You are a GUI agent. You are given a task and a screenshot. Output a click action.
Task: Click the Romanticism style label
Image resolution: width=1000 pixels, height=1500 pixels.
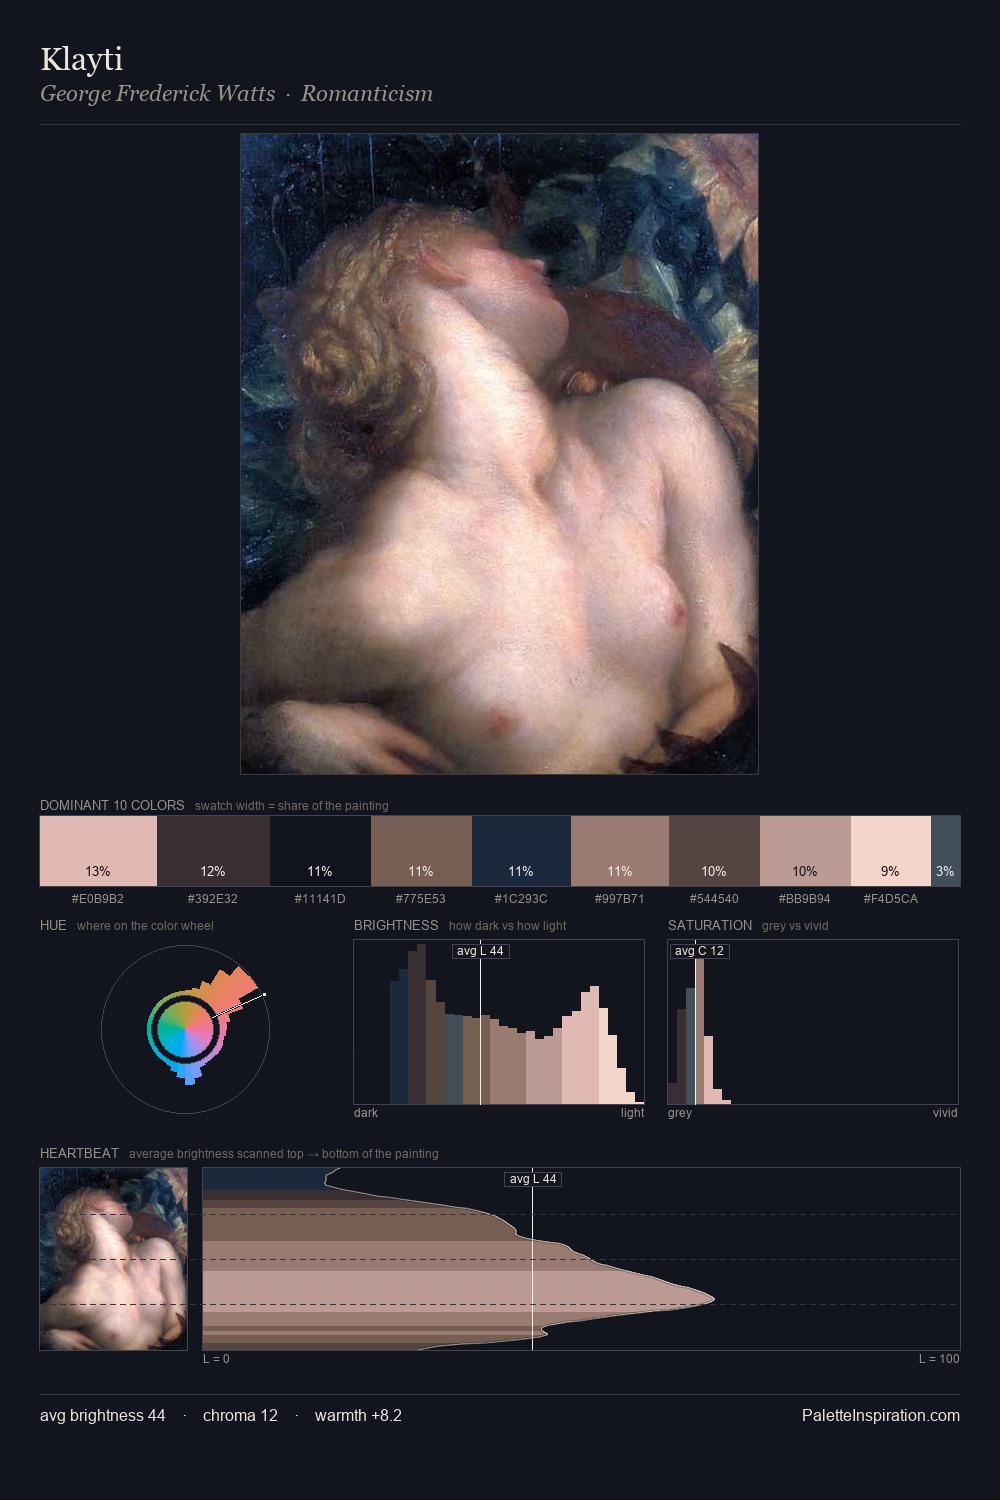coord(367,94)
